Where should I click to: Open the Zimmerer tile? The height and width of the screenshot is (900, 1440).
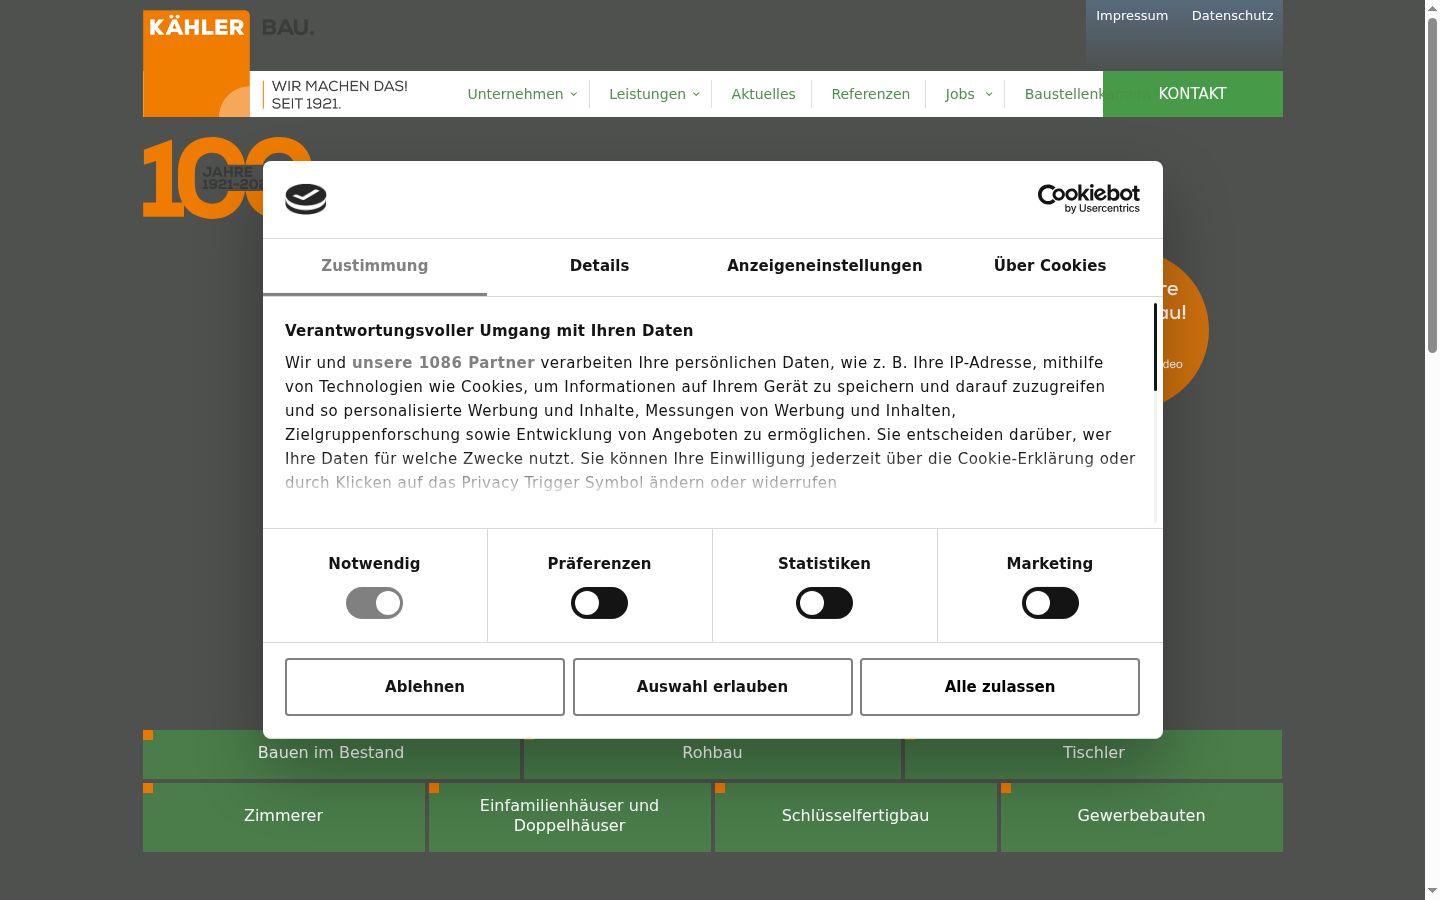284,817
